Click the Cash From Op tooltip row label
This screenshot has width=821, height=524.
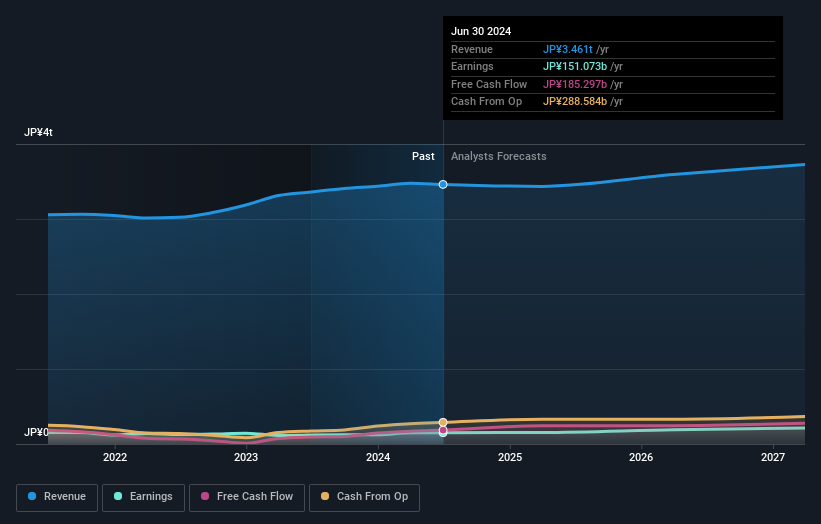(486, 102)
